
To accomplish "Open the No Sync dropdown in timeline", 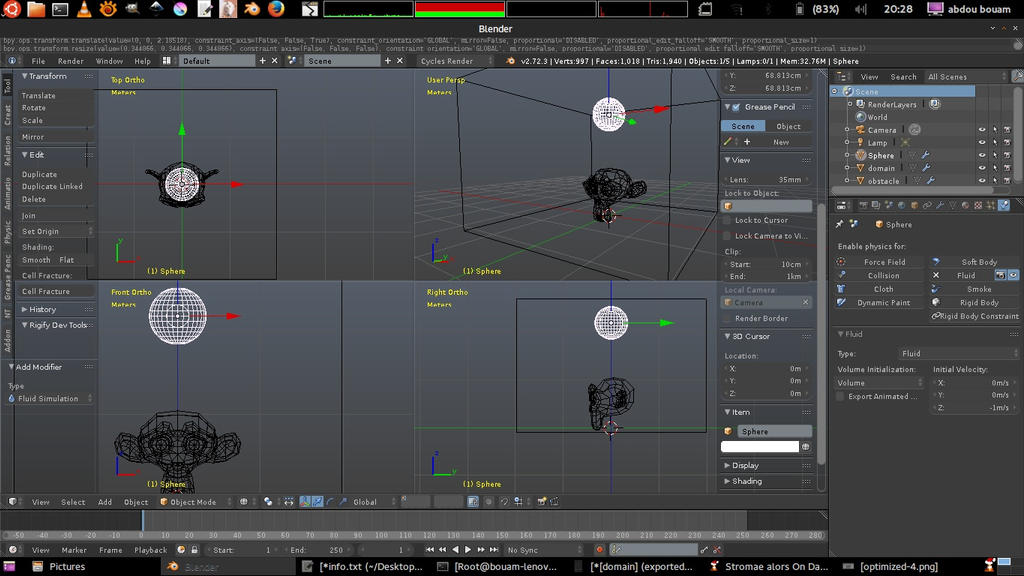I will (543, 550).
